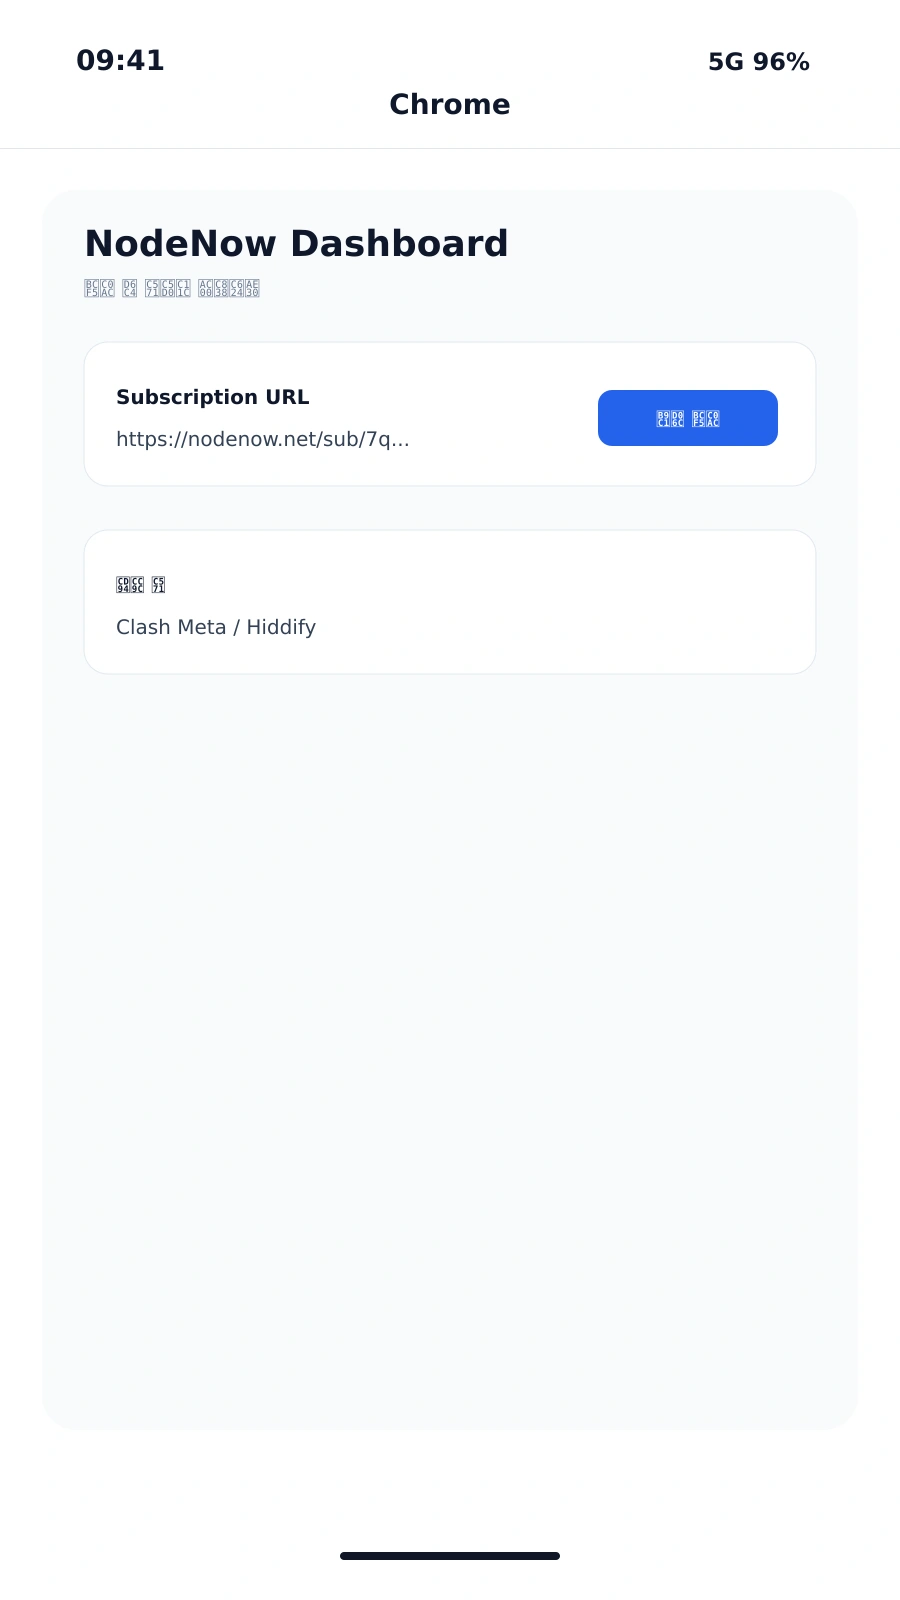Image resolution: width=900 pixels, height=1600 pixels.
Task: Tap the 5G network indicator
Action: tap(726, 62)
